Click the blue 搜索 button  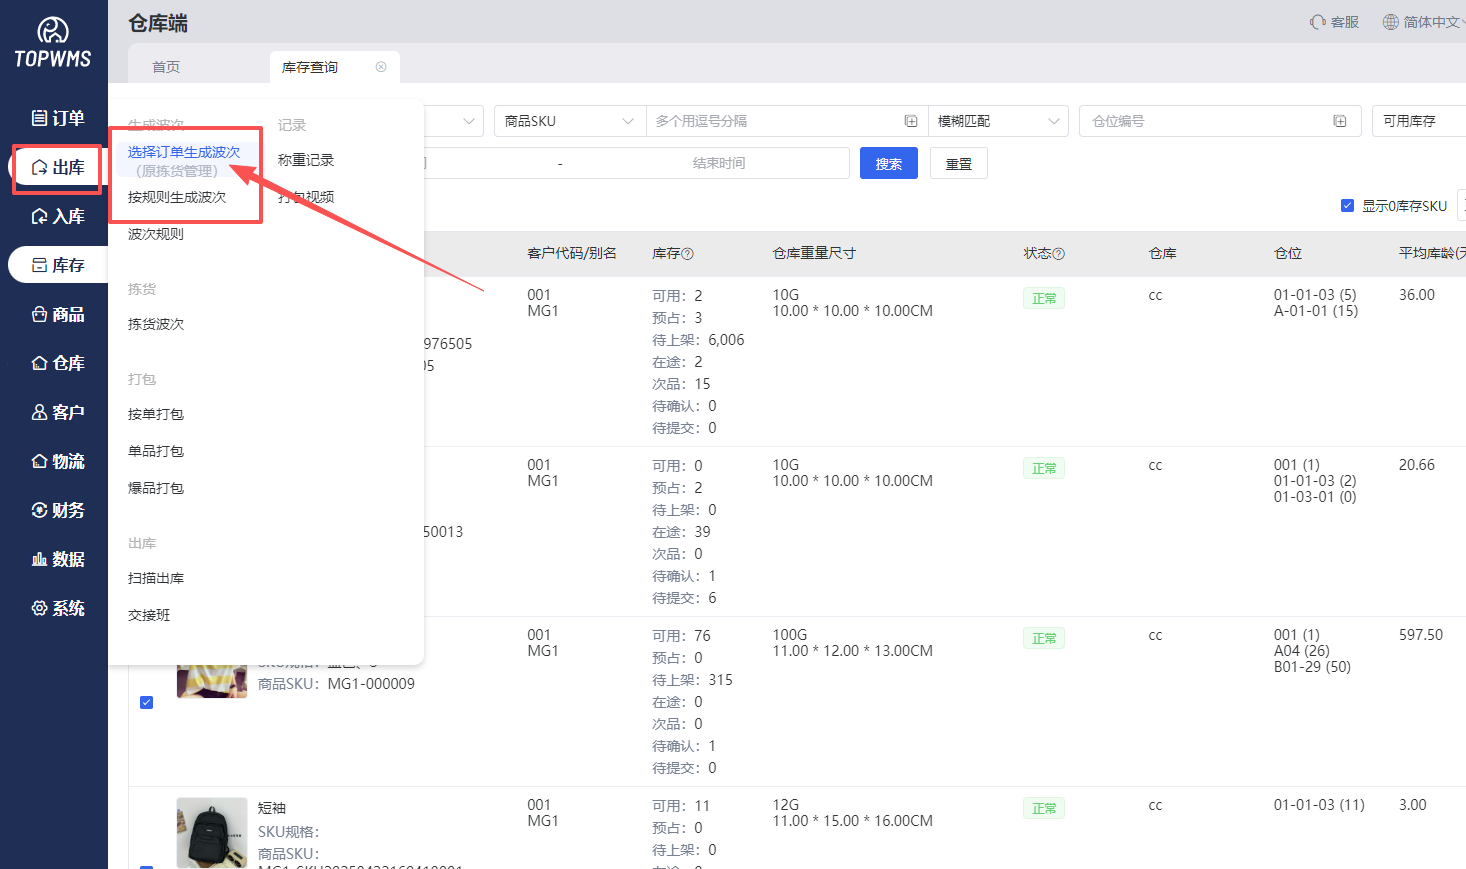(x=888, y=164)
